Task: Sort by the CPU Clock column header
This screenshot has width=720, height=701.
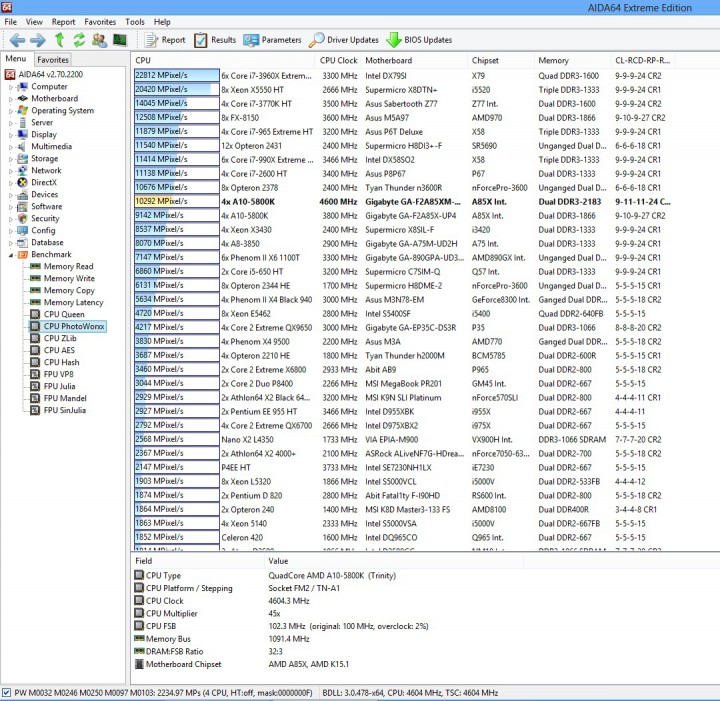Action: [x=338, y=60]
